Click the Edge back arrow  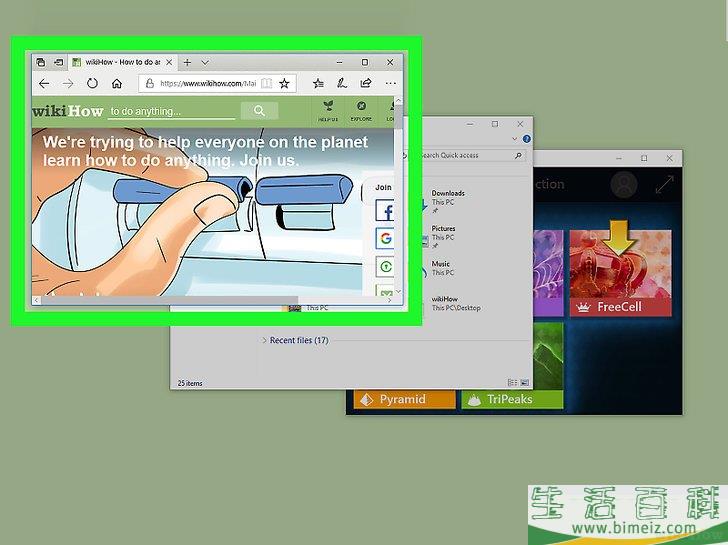[44, 84]
